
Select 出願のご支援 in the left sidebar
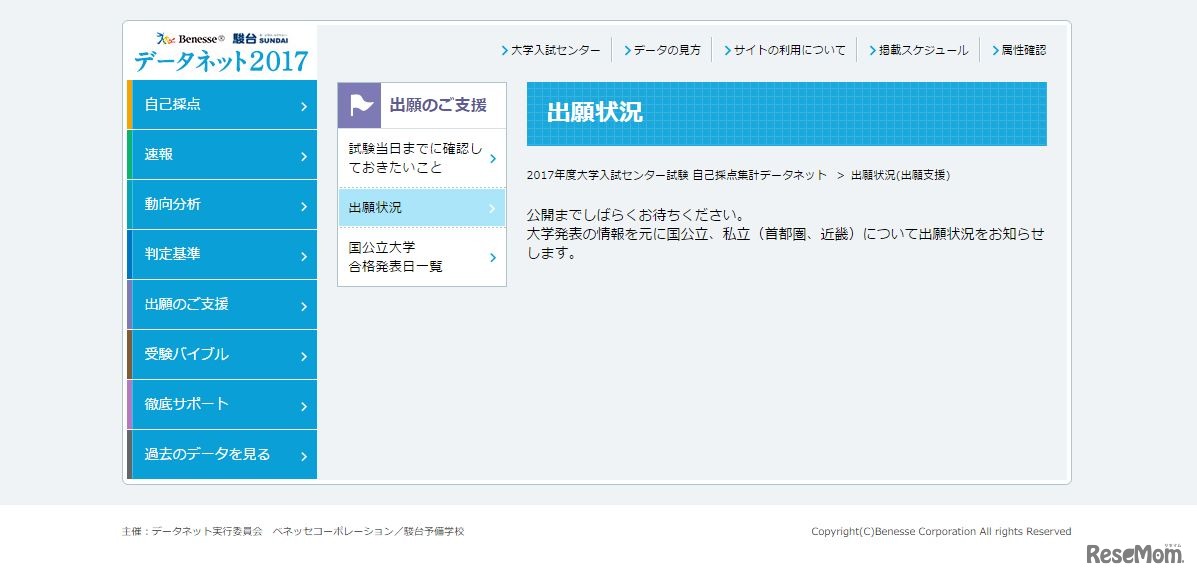coord(223,305)
